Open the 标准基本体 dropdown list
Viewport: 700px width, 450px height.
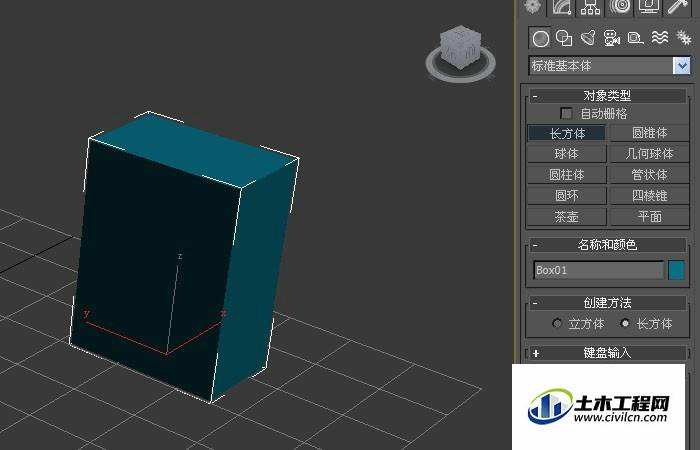pyautogui.click(x=682, y=66)
